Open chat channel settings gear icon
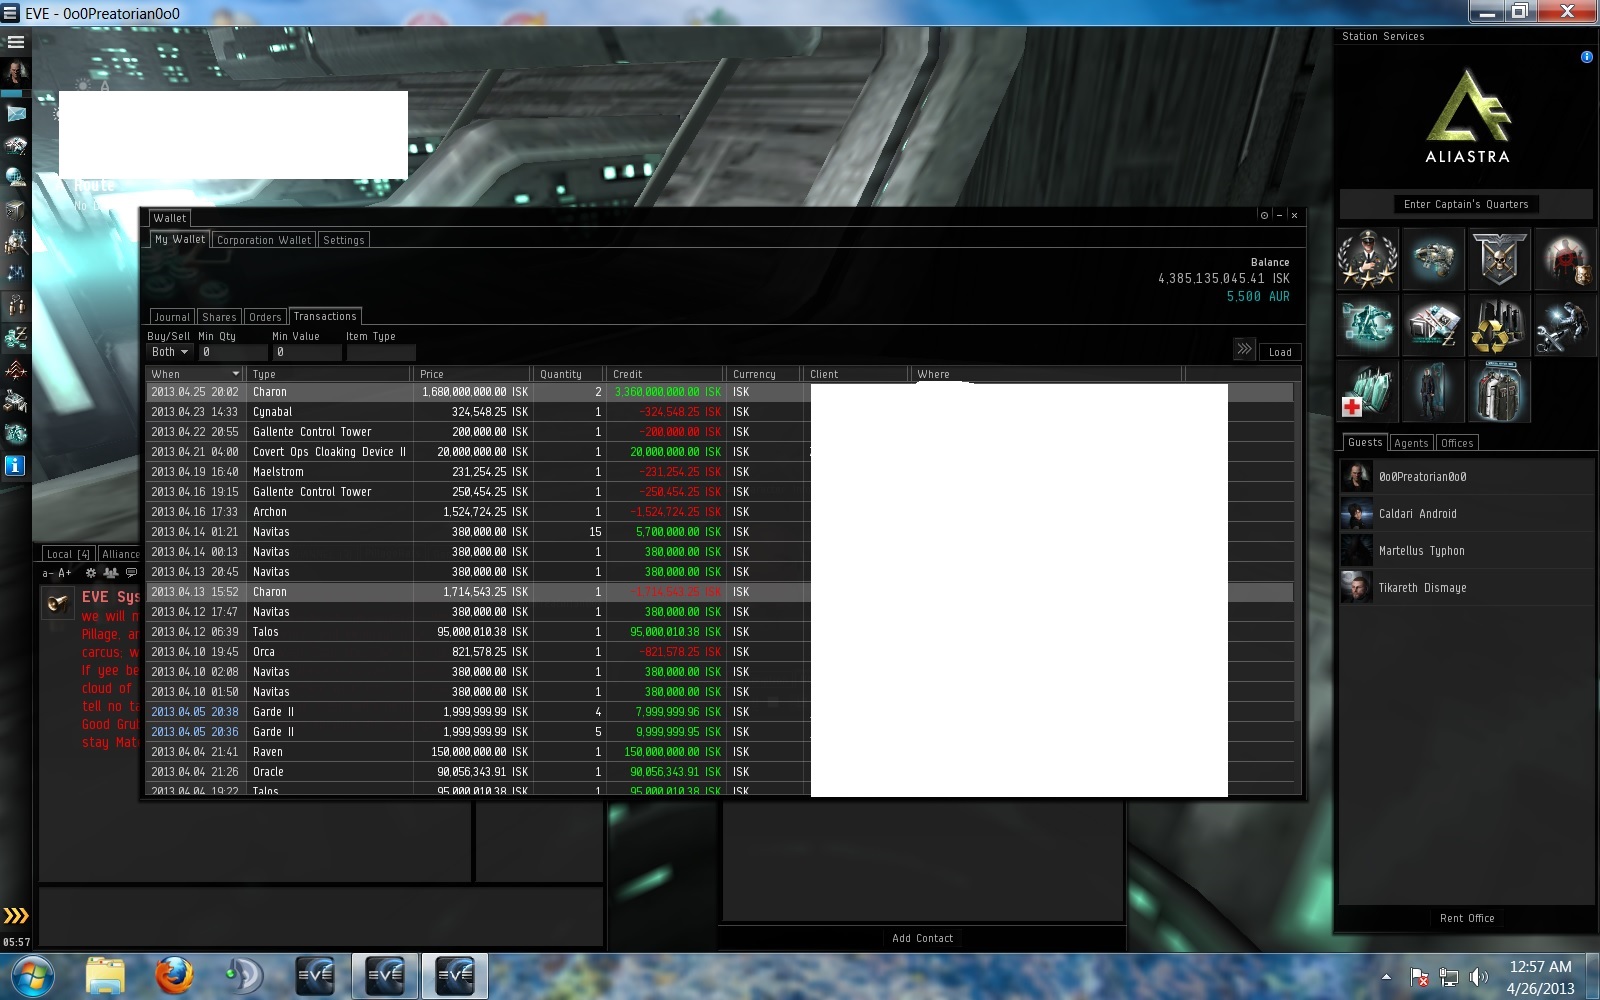The image size is (1600, 1000). (x=90, y=573)
